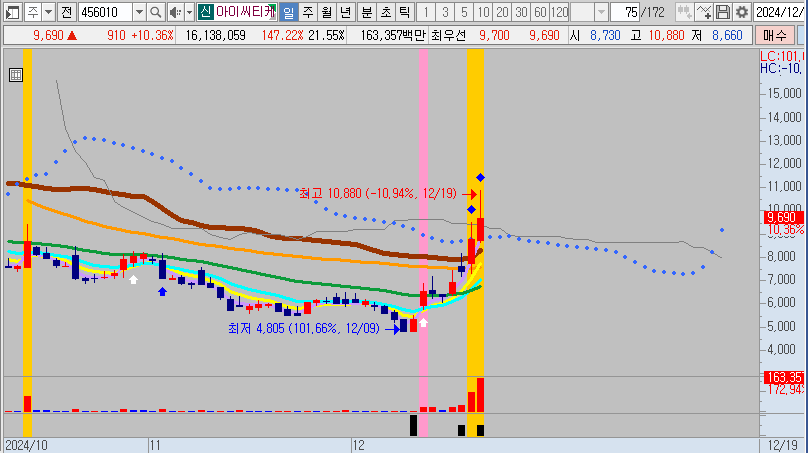Image resolution: width=808 pixels, height=453 pixels.
Task: Expand the speaker options dropdown arrow
Action: click(189, 12)
